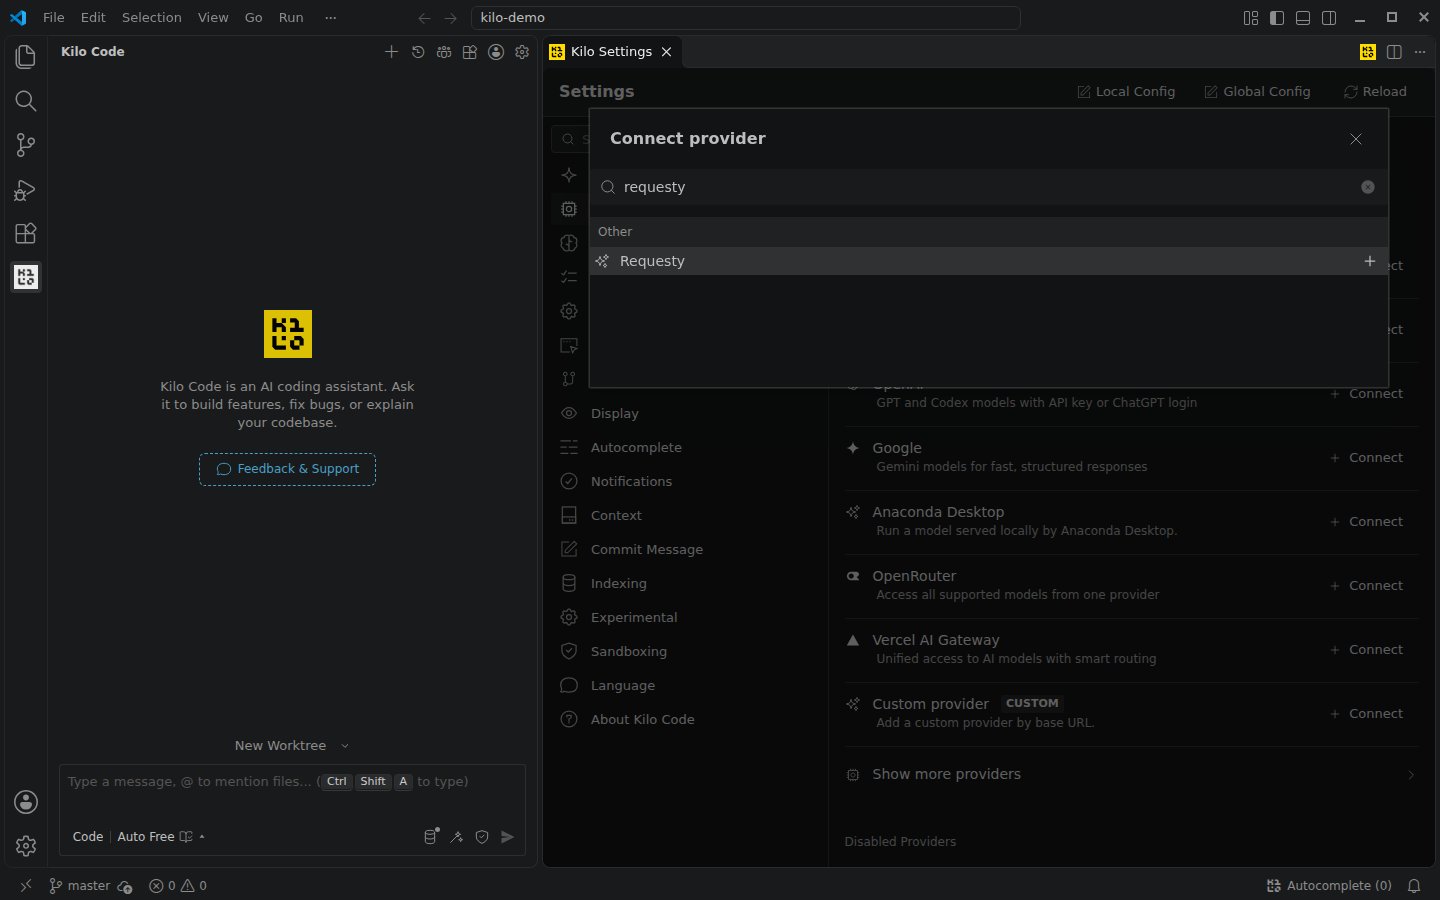Viewport: 1440px width, 900px height.
Task: Select the Requesty provider row
Action: tap(989, 261)
